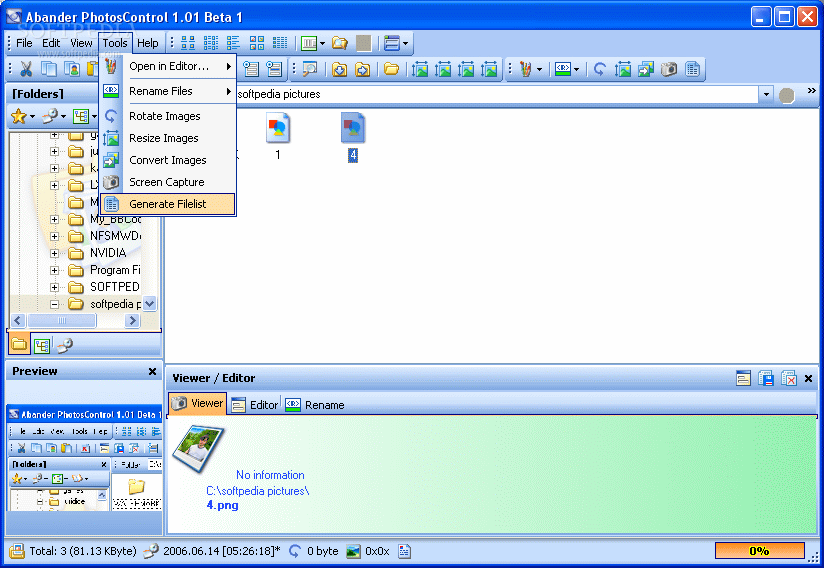Open the Open in Editor... submenu

click(x=168, y=66)
